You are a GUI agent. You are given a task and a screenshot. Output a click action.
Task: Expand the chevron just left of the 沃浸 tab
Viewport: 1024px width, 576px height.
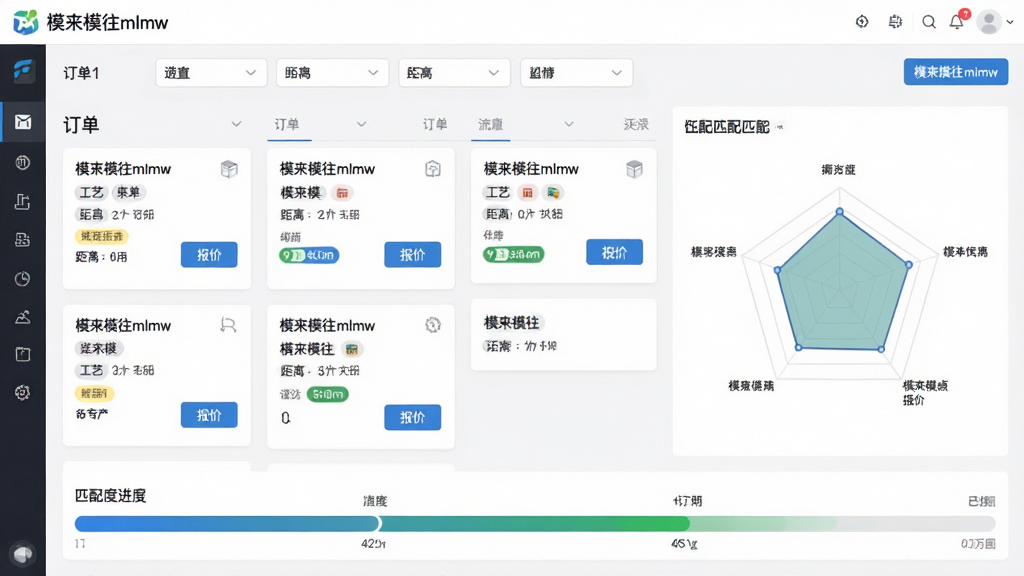coord(569,124)
